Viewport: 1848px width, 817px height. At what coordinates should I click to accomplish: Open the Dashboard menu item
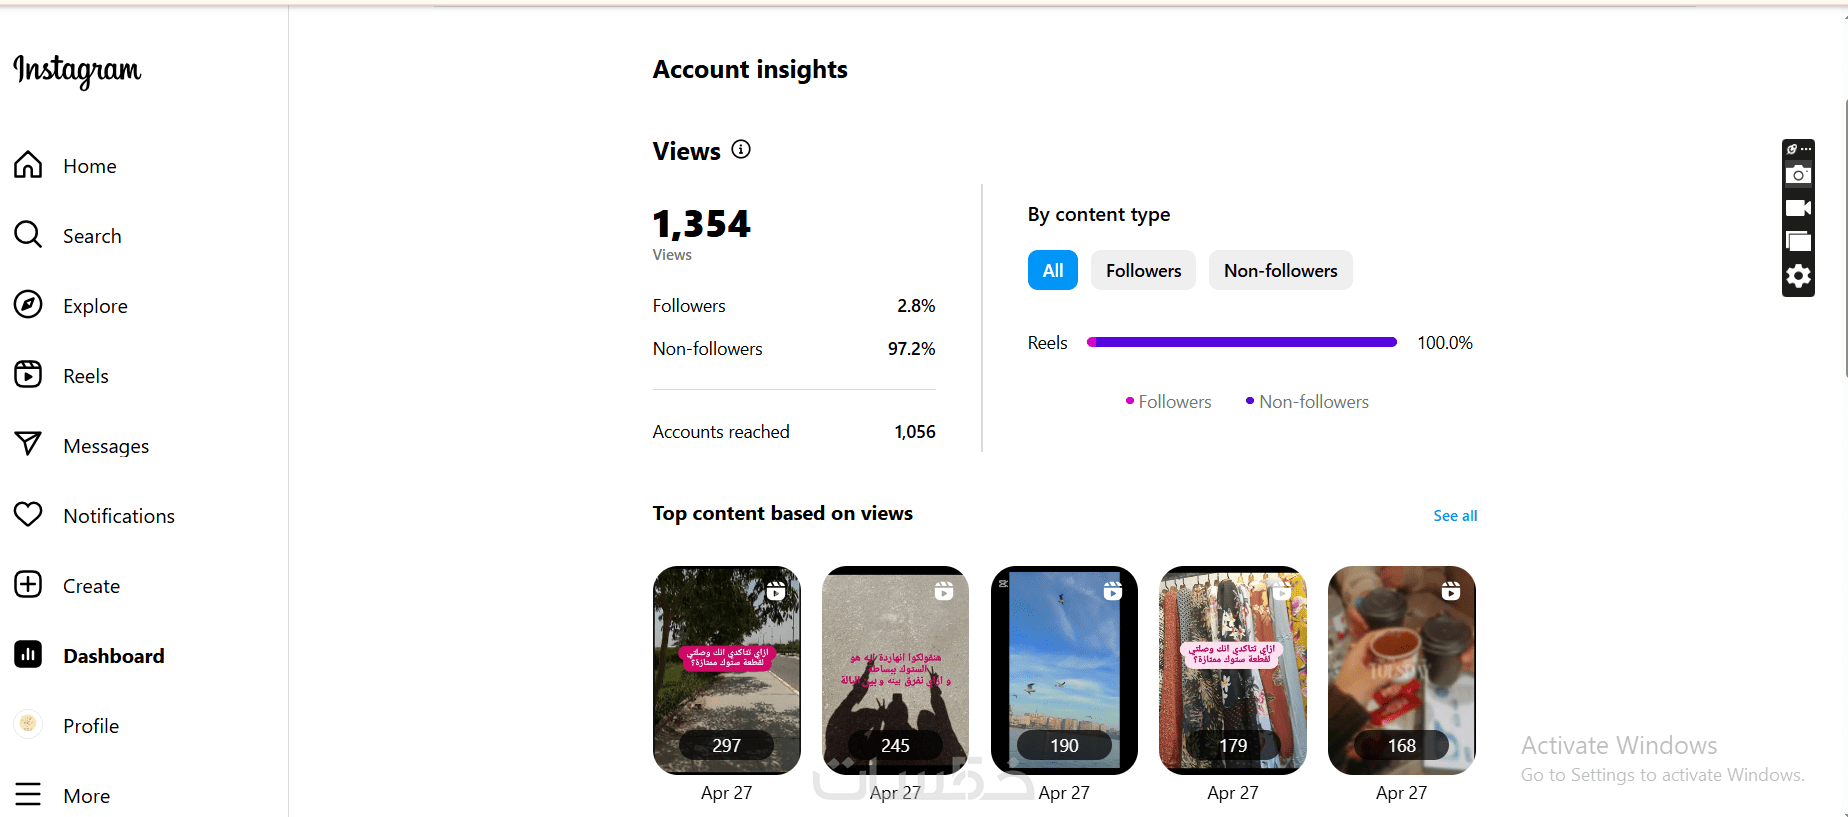pos(113,656)
